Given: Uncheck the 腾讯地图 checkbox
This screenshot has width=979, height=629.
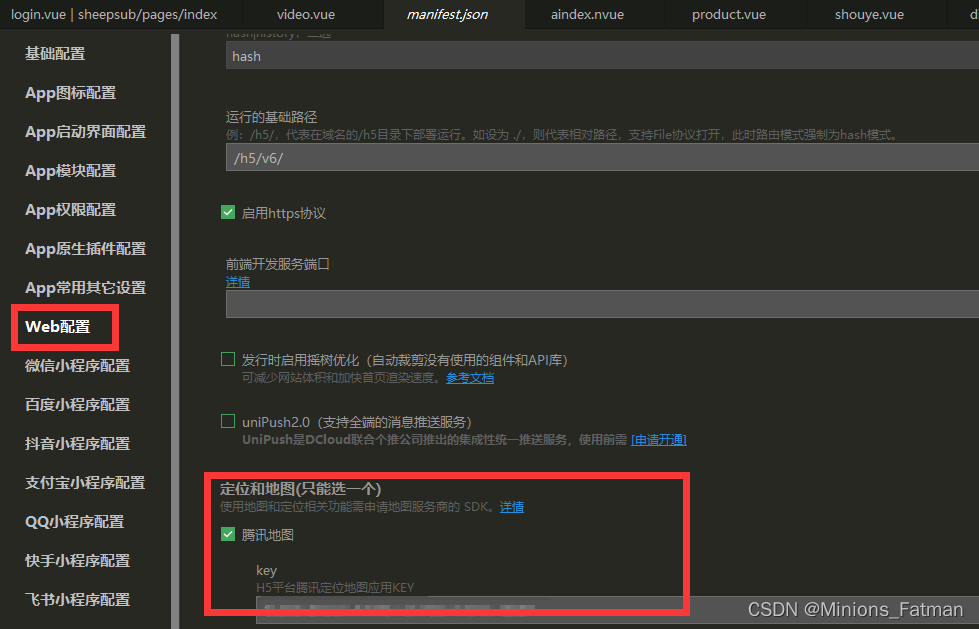Looking at the screenshot, I should [228, 534].
